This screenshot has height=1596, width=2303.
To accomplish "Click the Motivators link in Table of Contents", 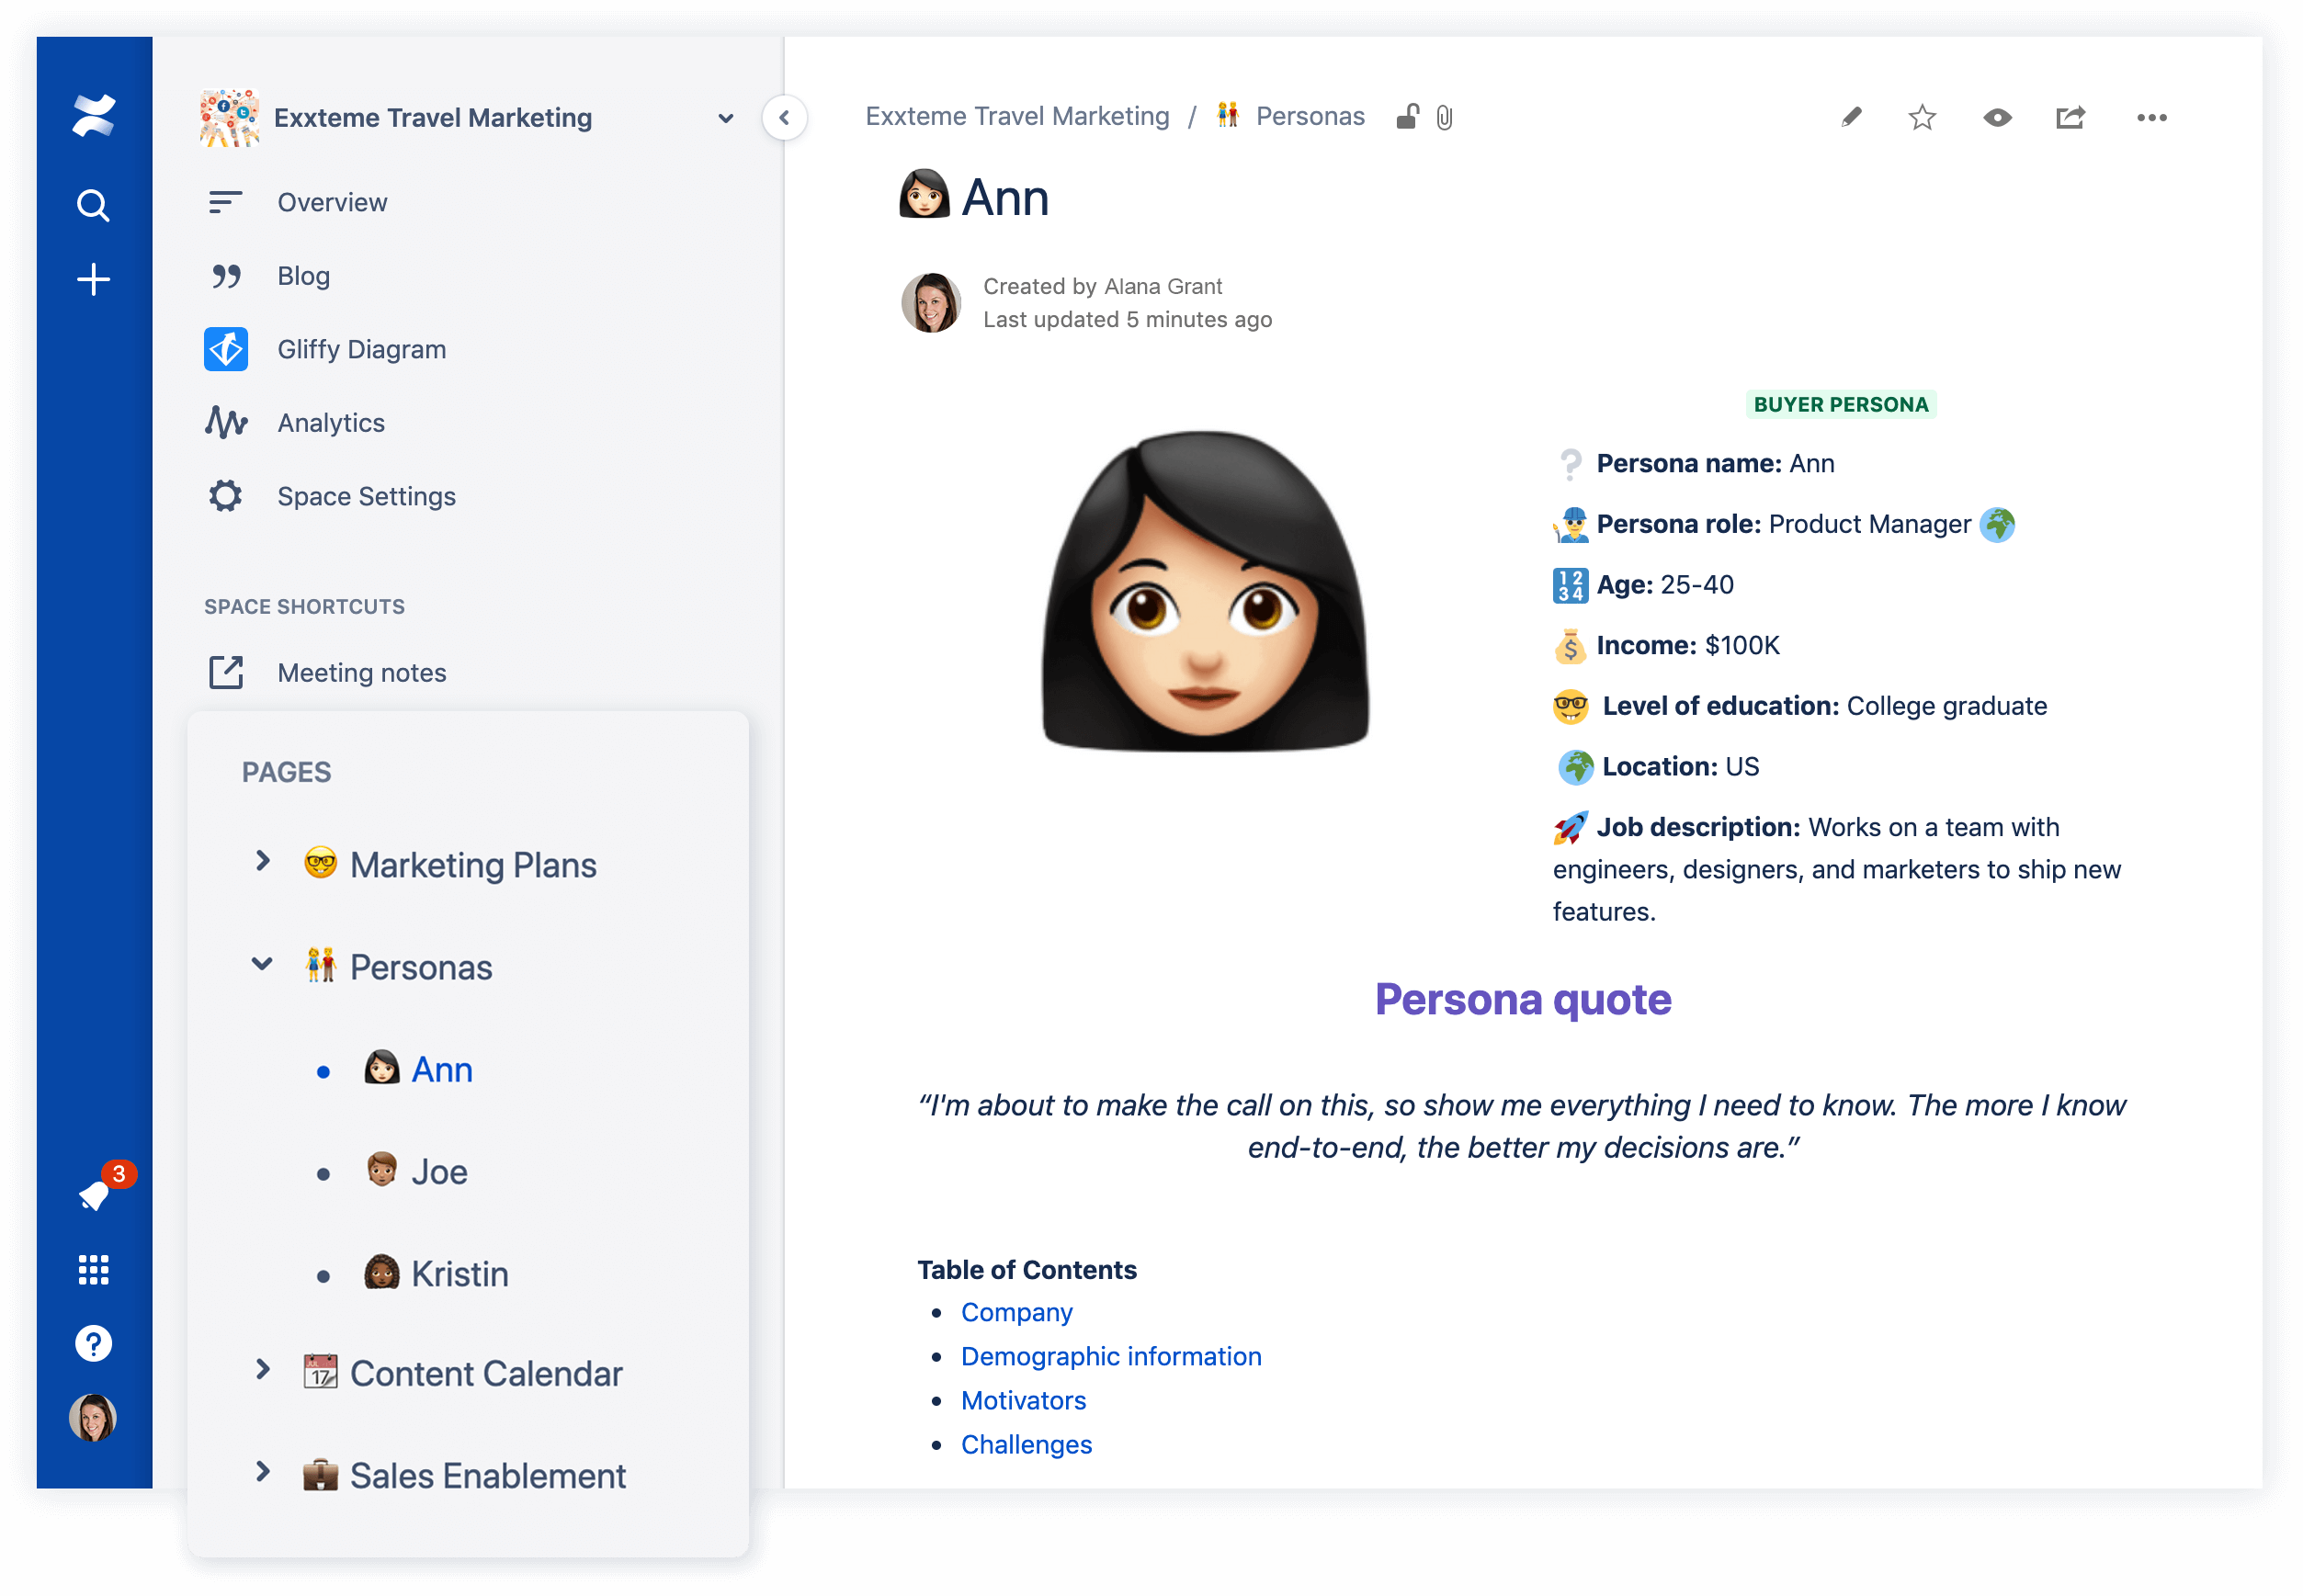I will click(1024, 1398).
